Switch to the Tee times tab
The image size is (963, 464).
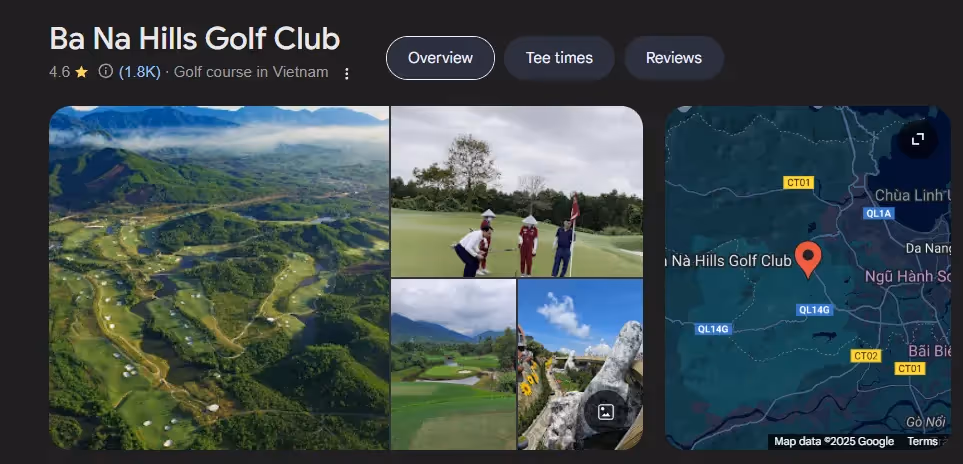(x=559, y=58)
